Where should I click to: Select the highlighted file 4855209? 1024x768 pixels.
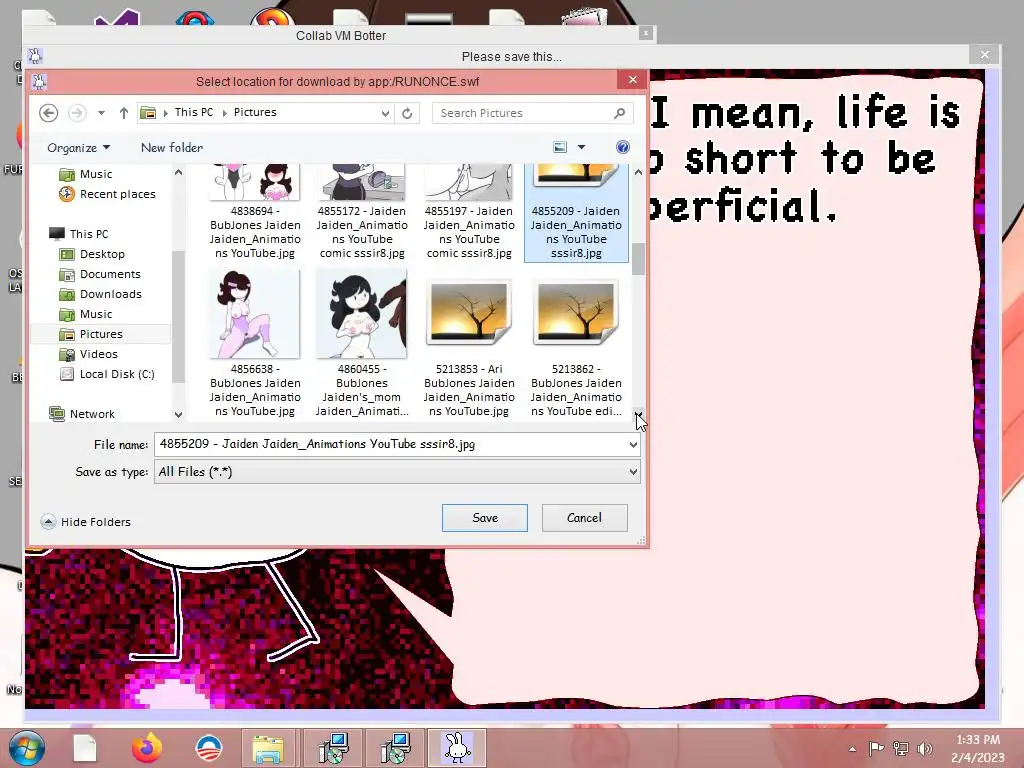(576, 213)
